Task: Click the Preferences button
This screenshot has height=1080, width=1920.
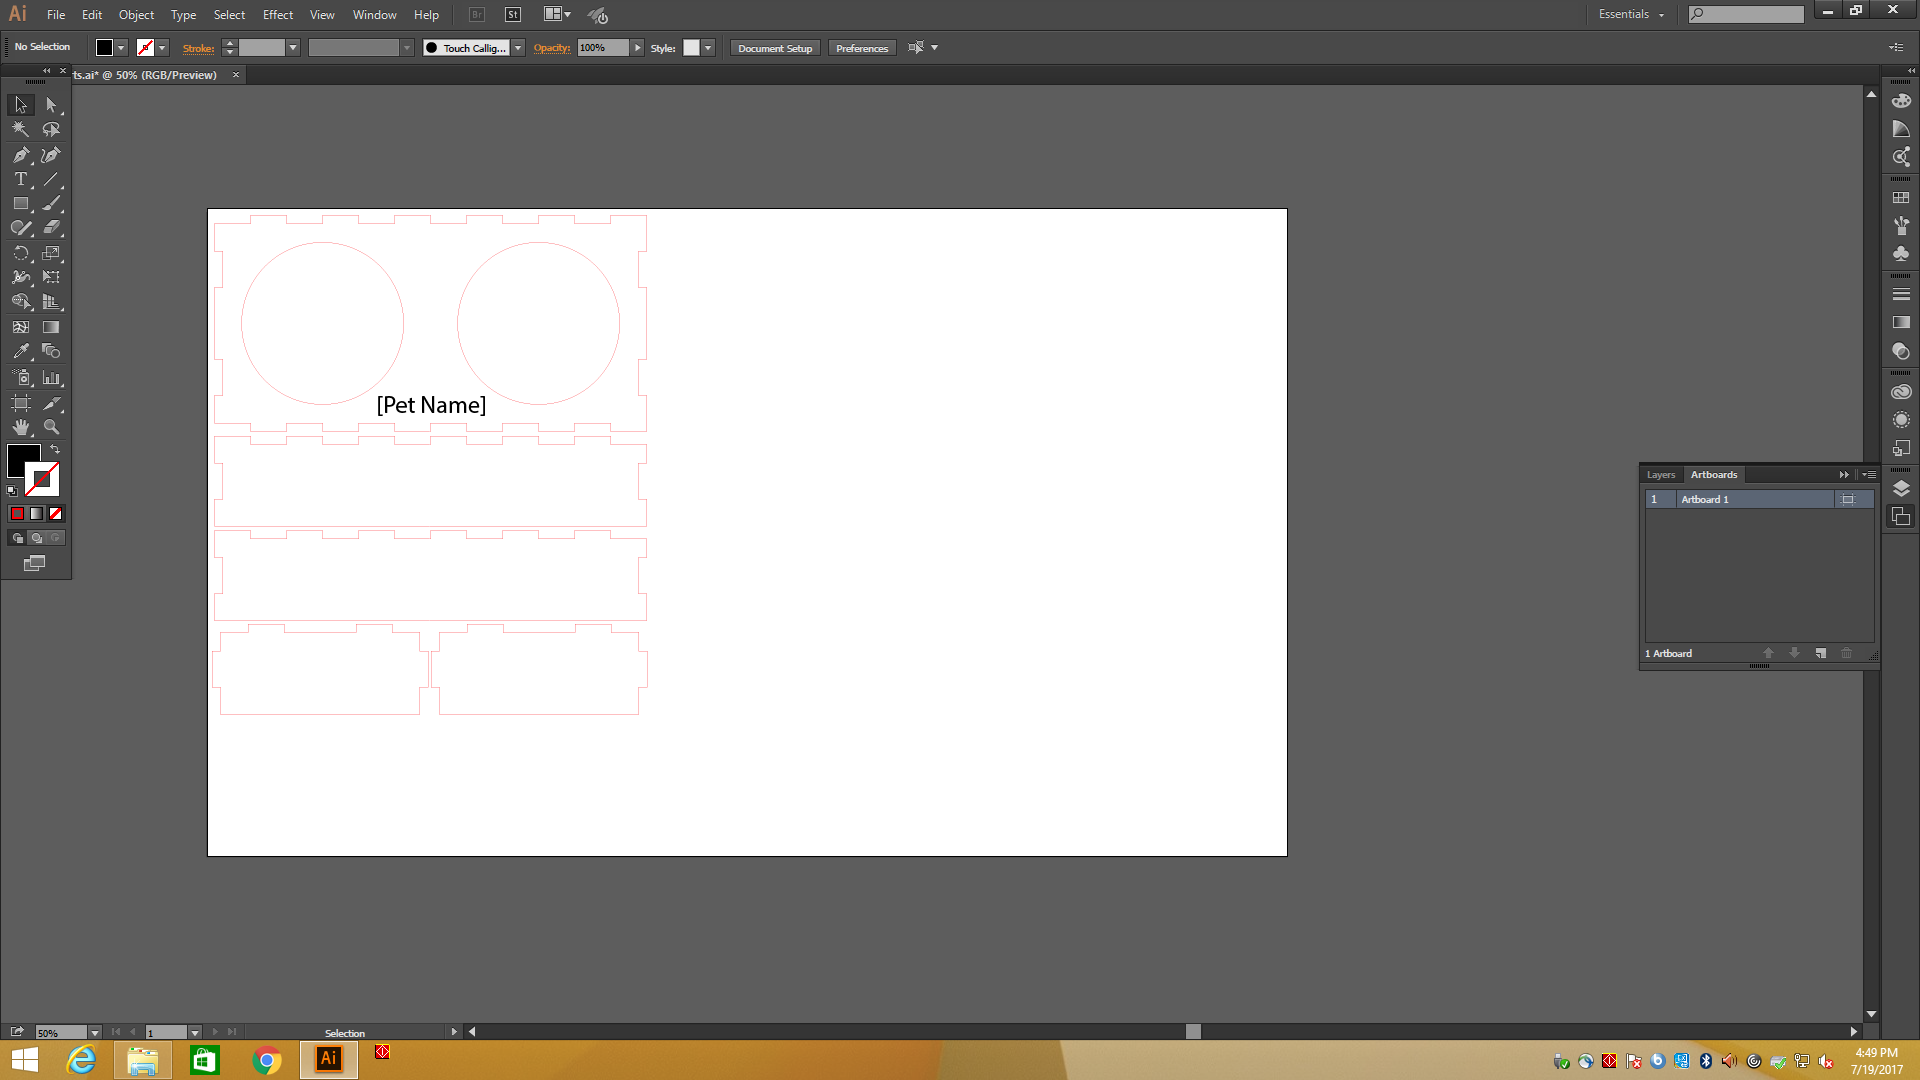Action: (862, 48)
